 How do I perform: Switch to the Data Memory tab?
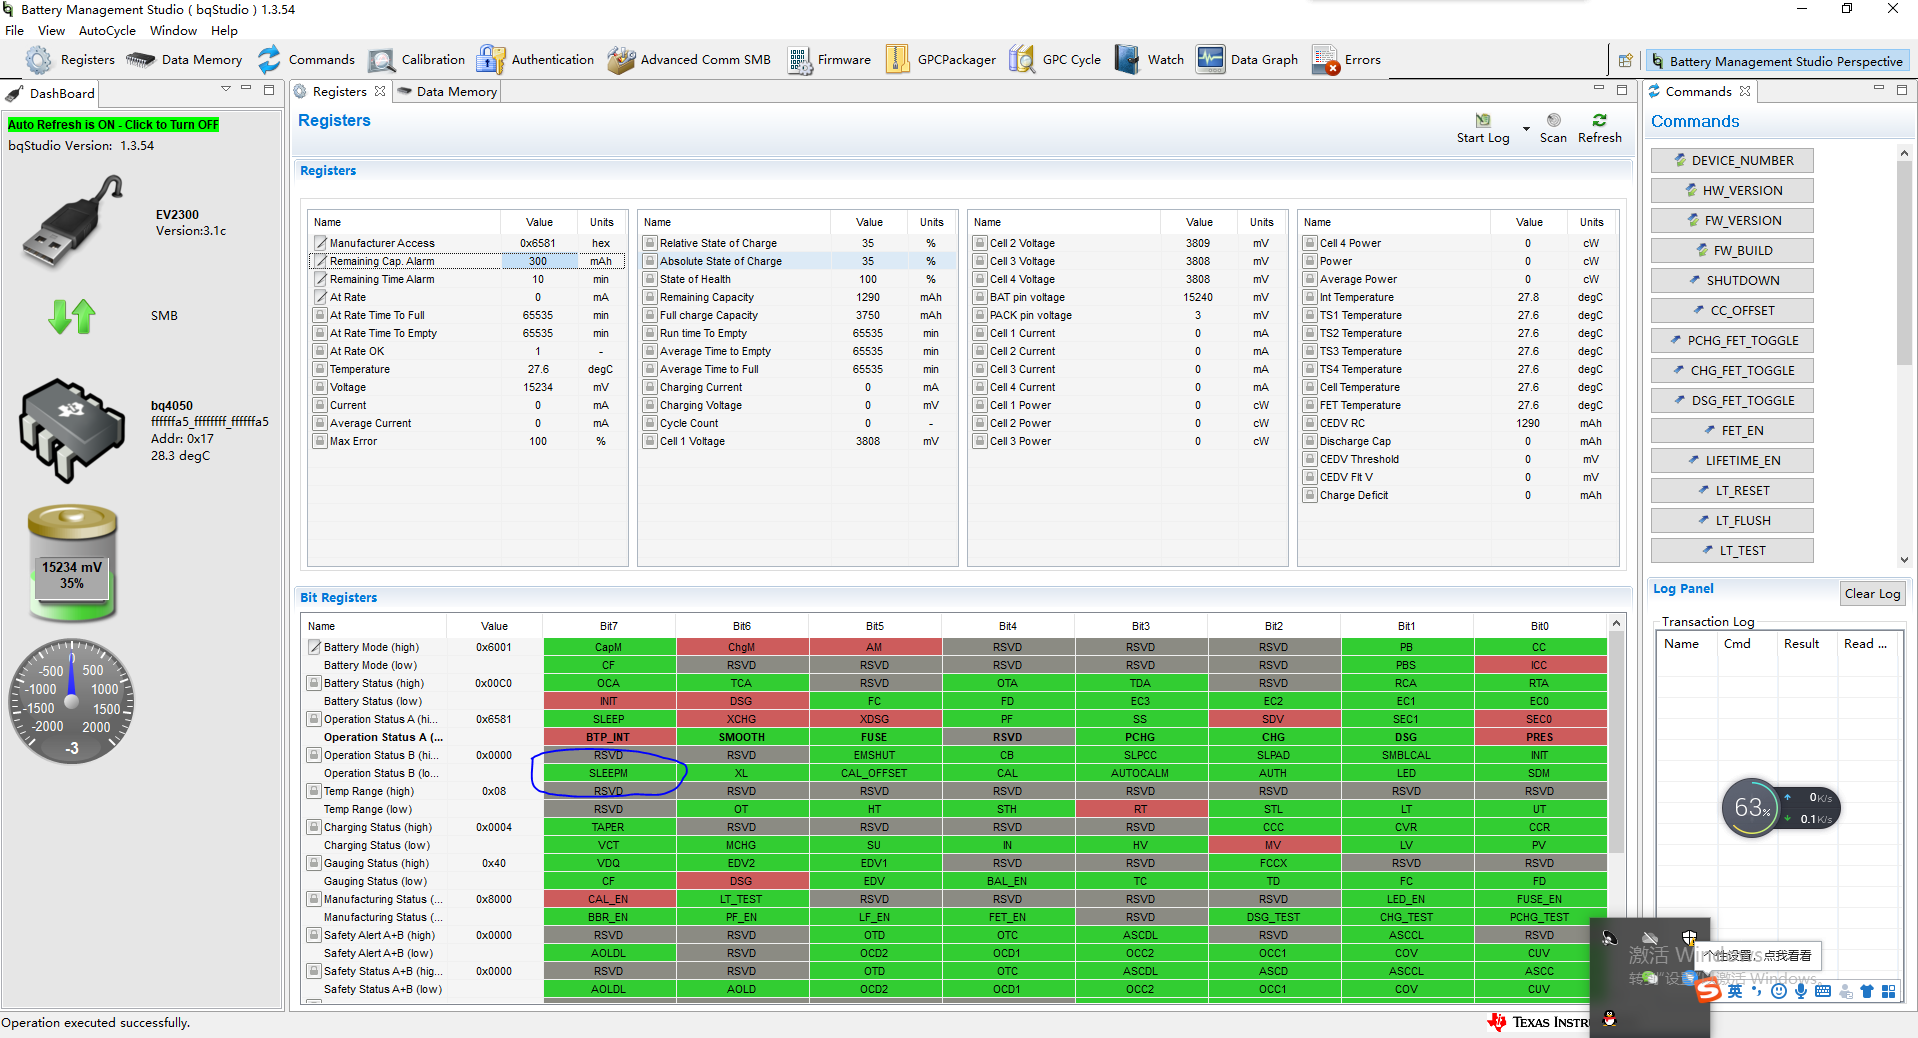pos(447,92)
